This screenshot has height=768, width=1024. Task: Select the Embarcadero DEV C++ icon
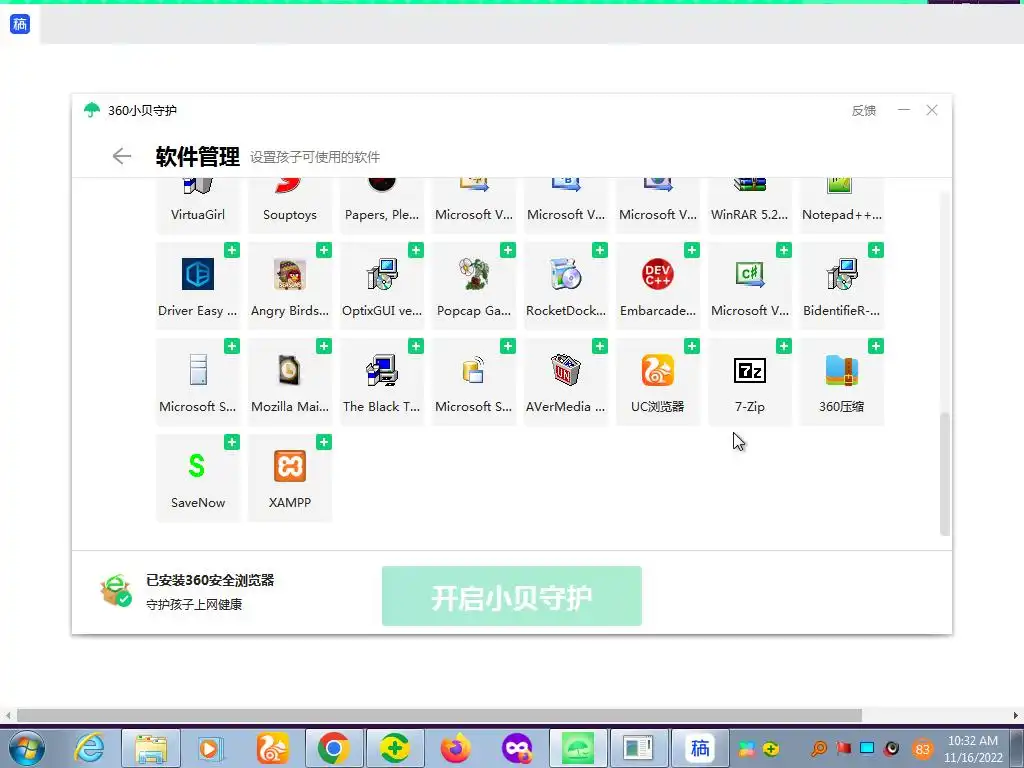pos(658,274)
